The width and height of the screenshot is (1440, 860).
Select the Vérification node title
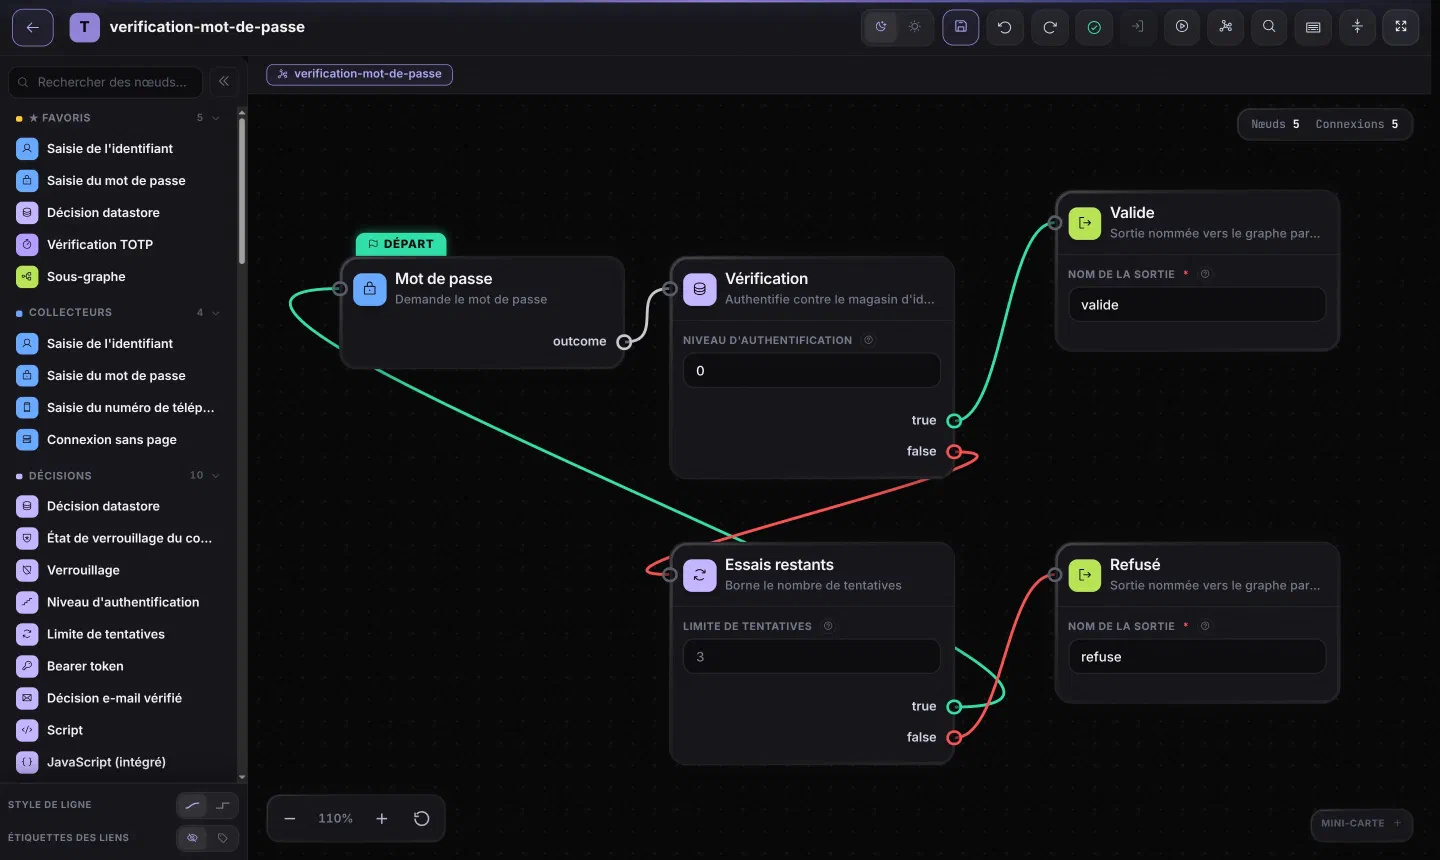coord(766,279)
